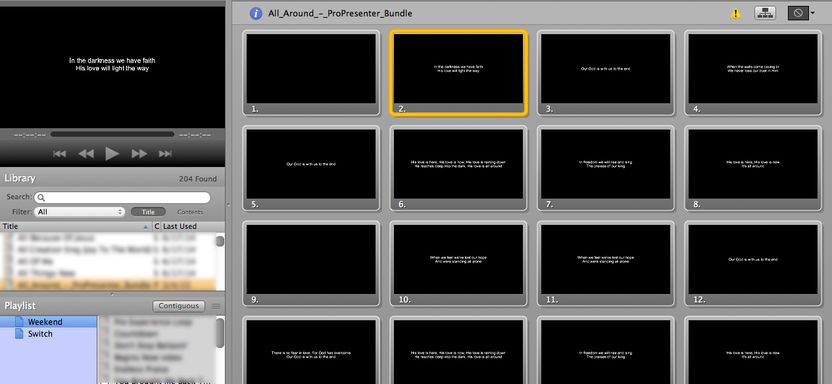Screen dimensions: 832x384
Task: Toggle the Title search mode
Action: (x=148, y=212)
